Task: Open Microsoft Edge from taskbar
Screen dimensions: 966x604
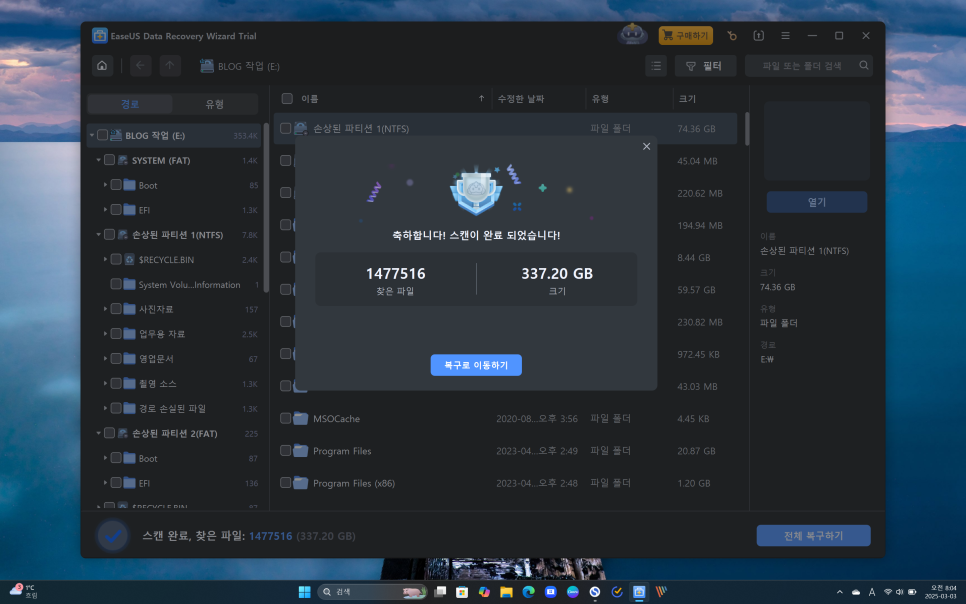Action: (529, 592)
